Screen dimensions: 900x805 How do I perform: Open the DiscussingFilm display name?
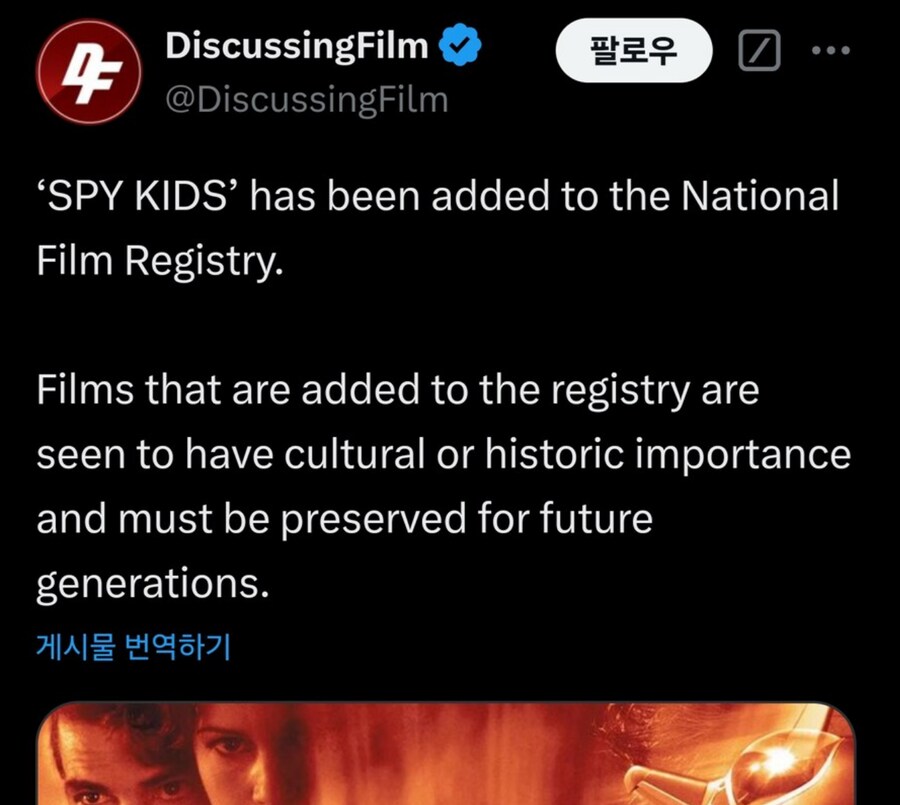[x=297, y=45]
